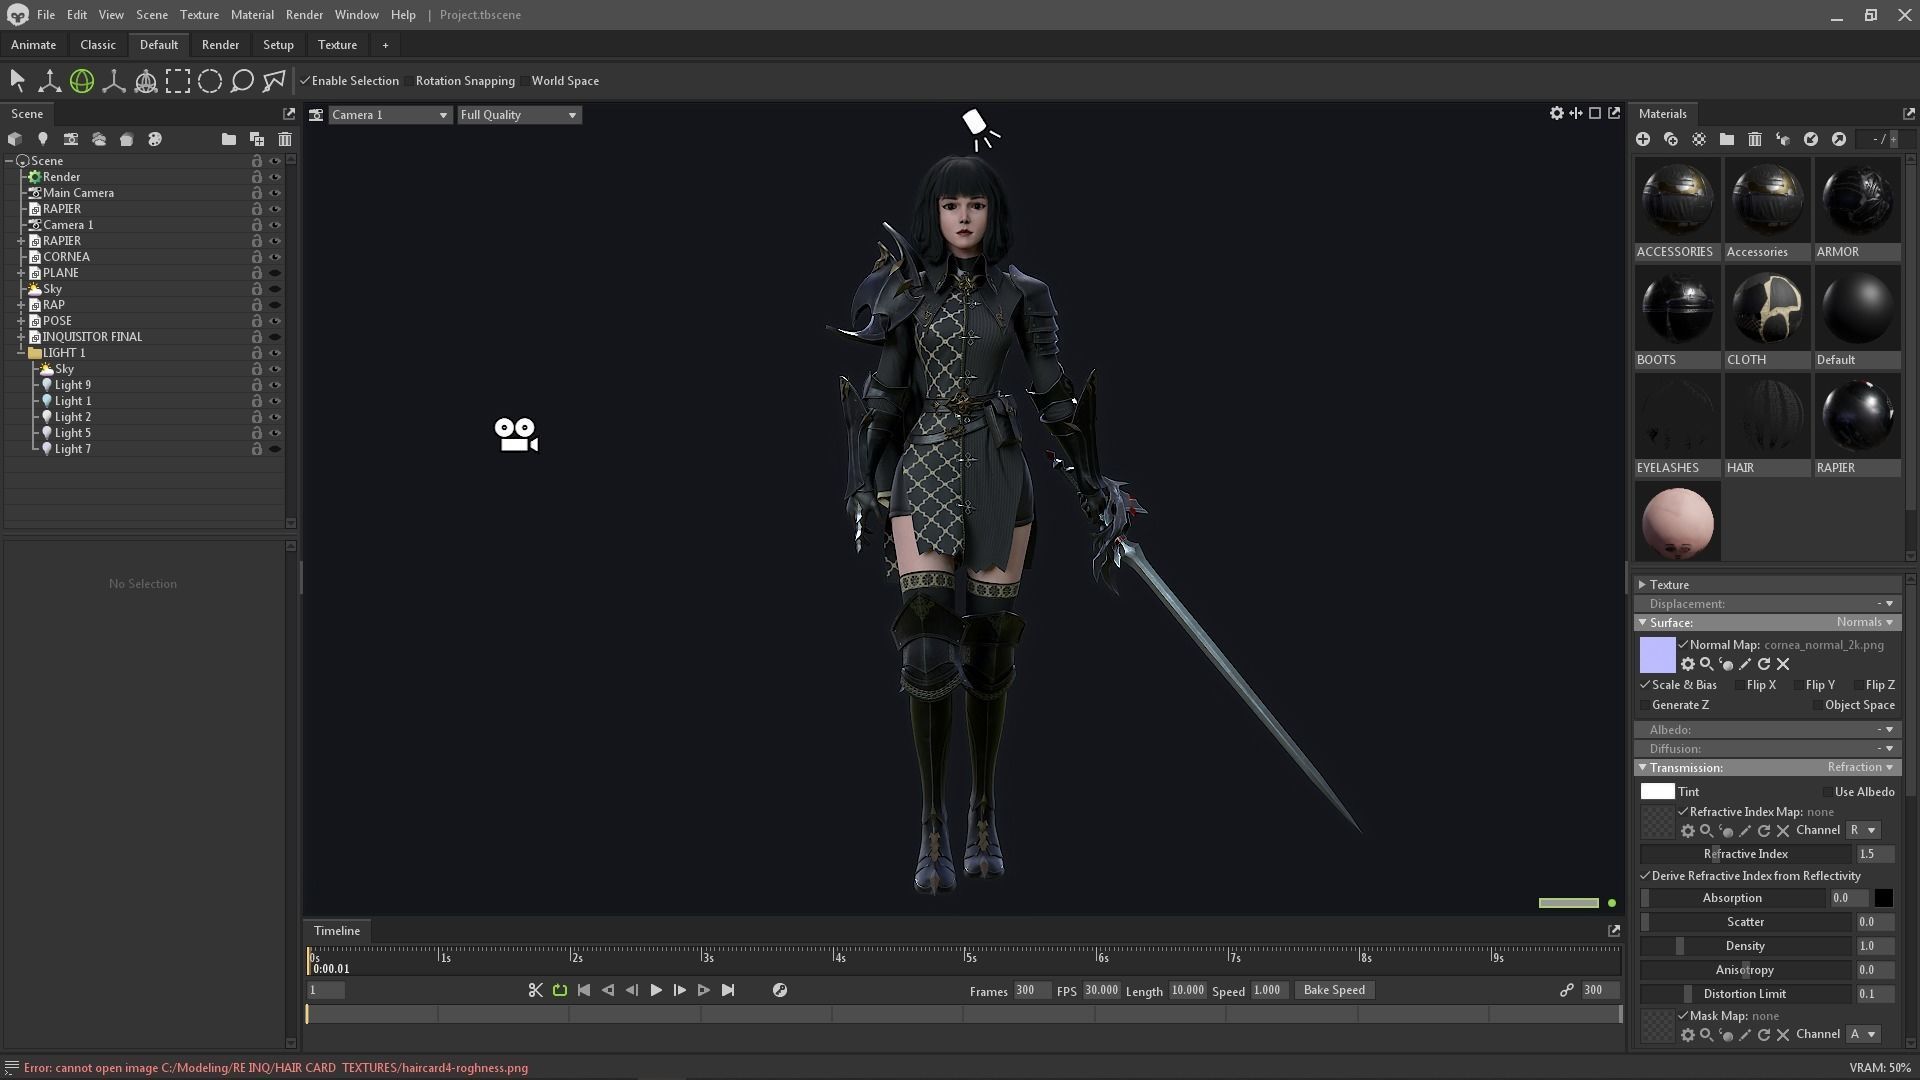Screen dimensions: 1920x1080
Task: Click the Bake Speed button
Action: (1334, 990)
